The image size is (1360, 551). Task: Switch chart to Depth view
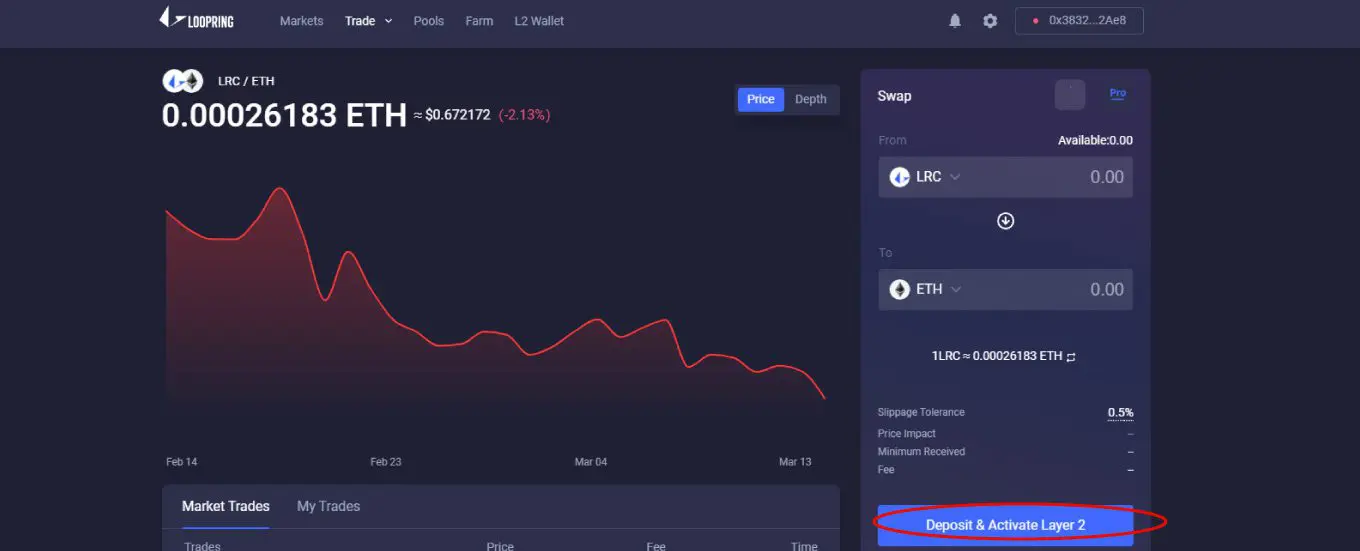point(811,99)
